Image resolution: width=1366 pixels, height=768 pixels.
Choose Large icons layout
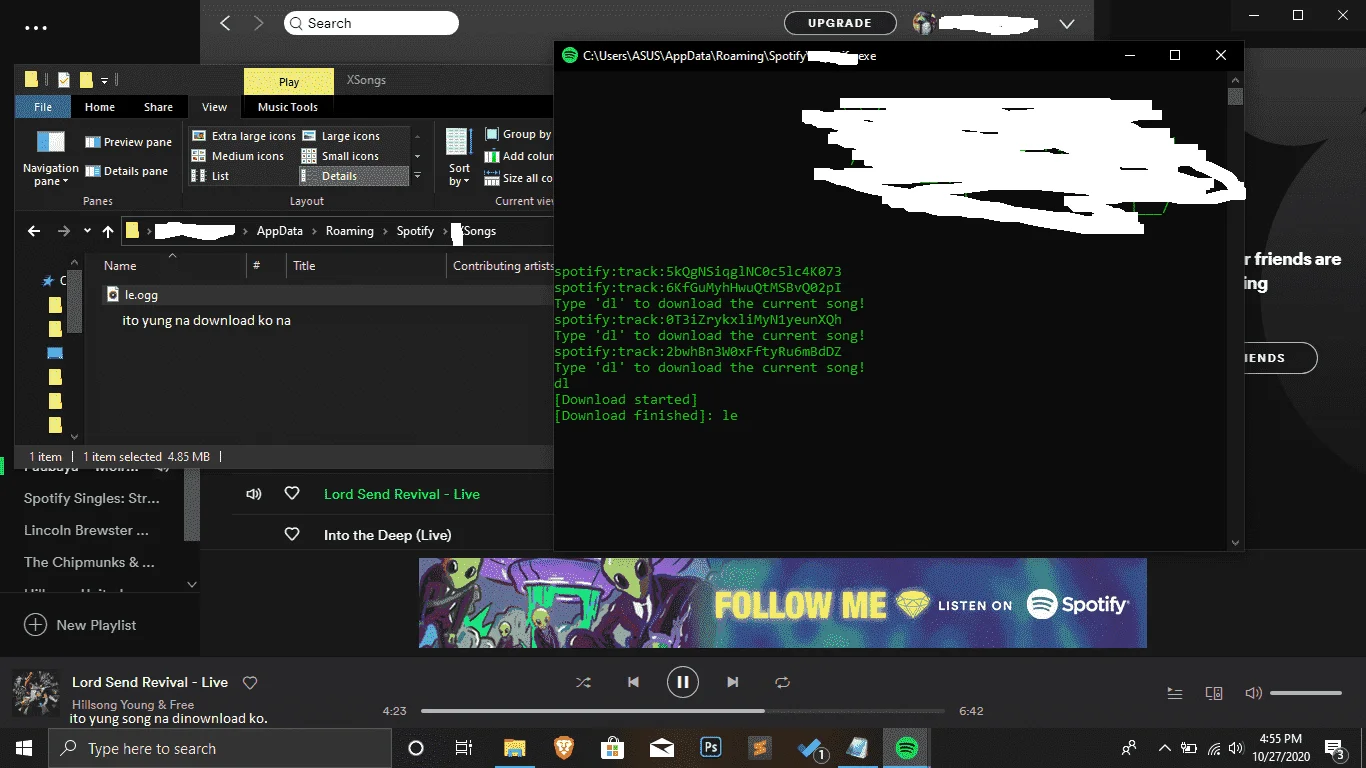click(341, 136)
